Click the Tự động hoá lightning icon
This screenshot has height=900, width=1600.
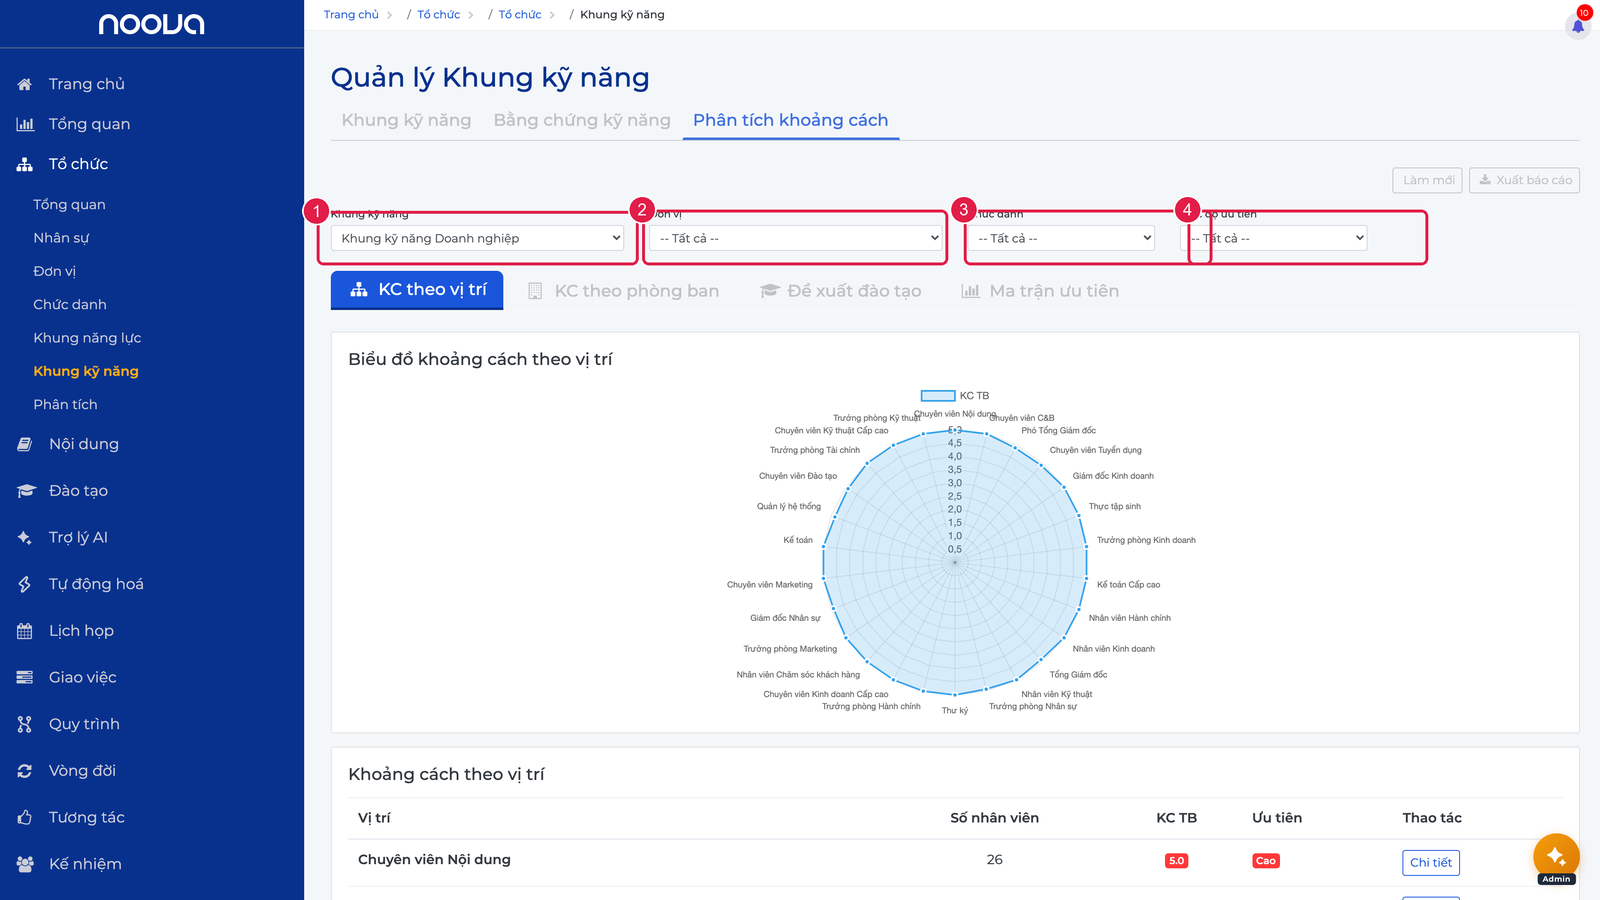coord(25,584)
